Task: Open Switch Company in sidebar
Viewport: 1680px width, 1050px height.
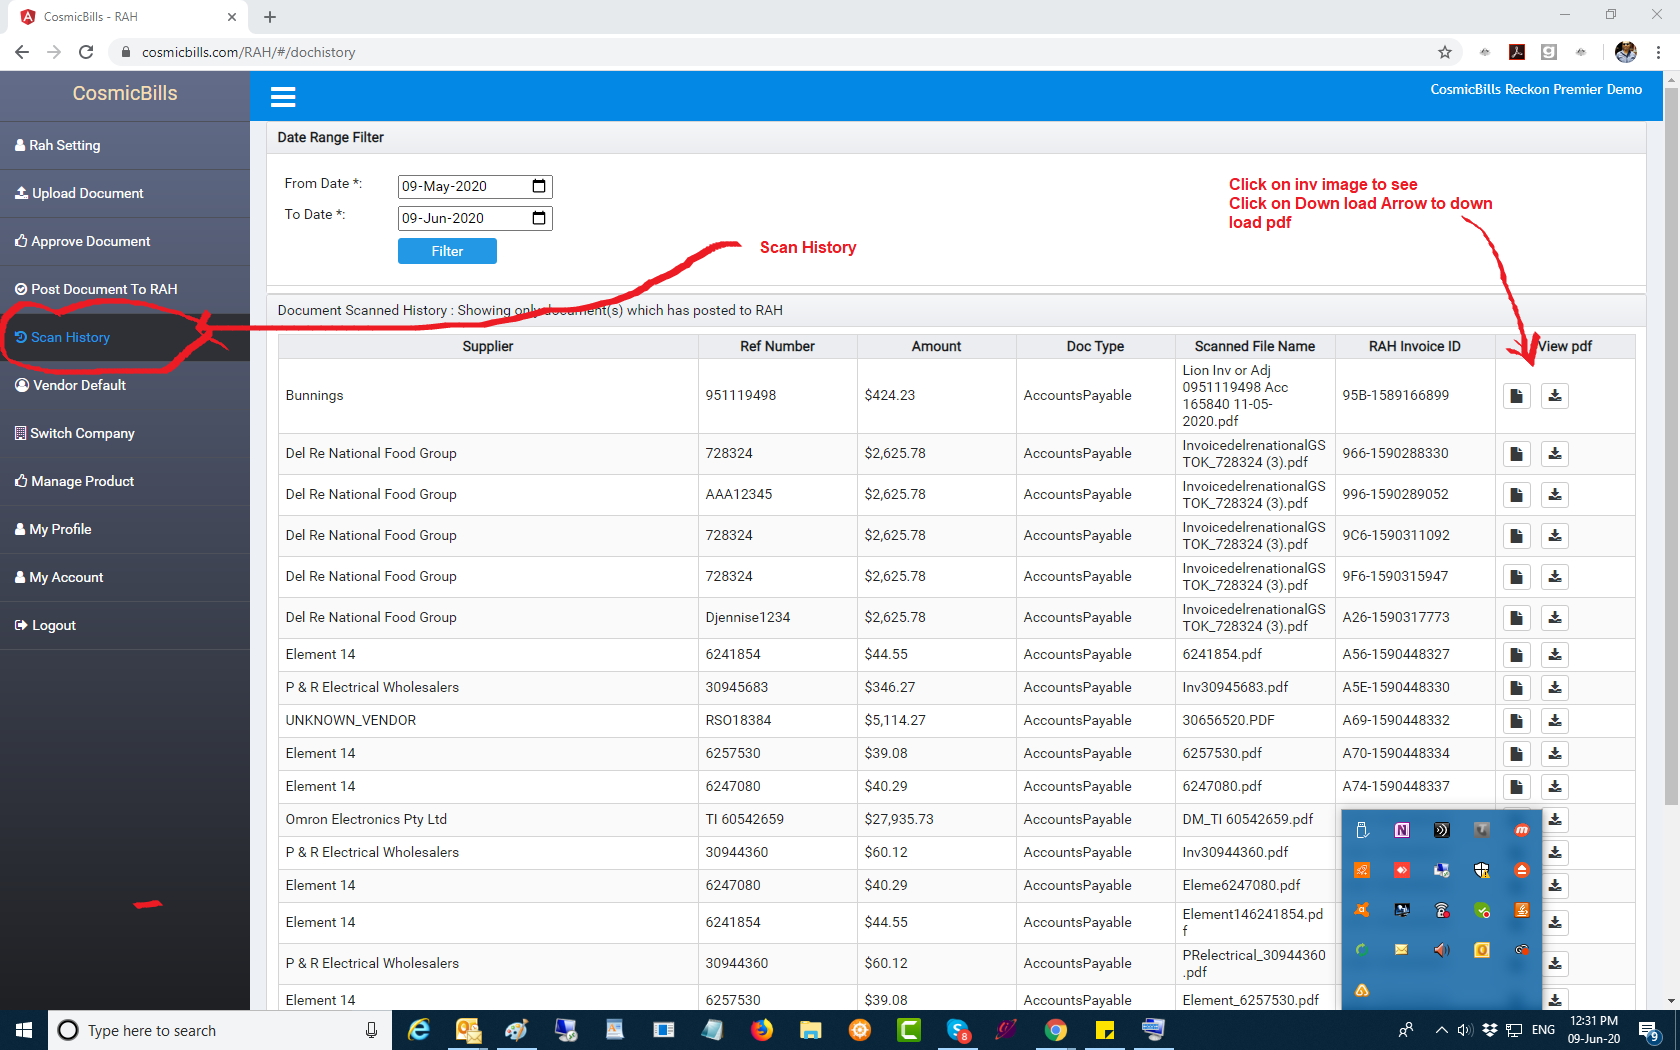Action: pos(82,433)
